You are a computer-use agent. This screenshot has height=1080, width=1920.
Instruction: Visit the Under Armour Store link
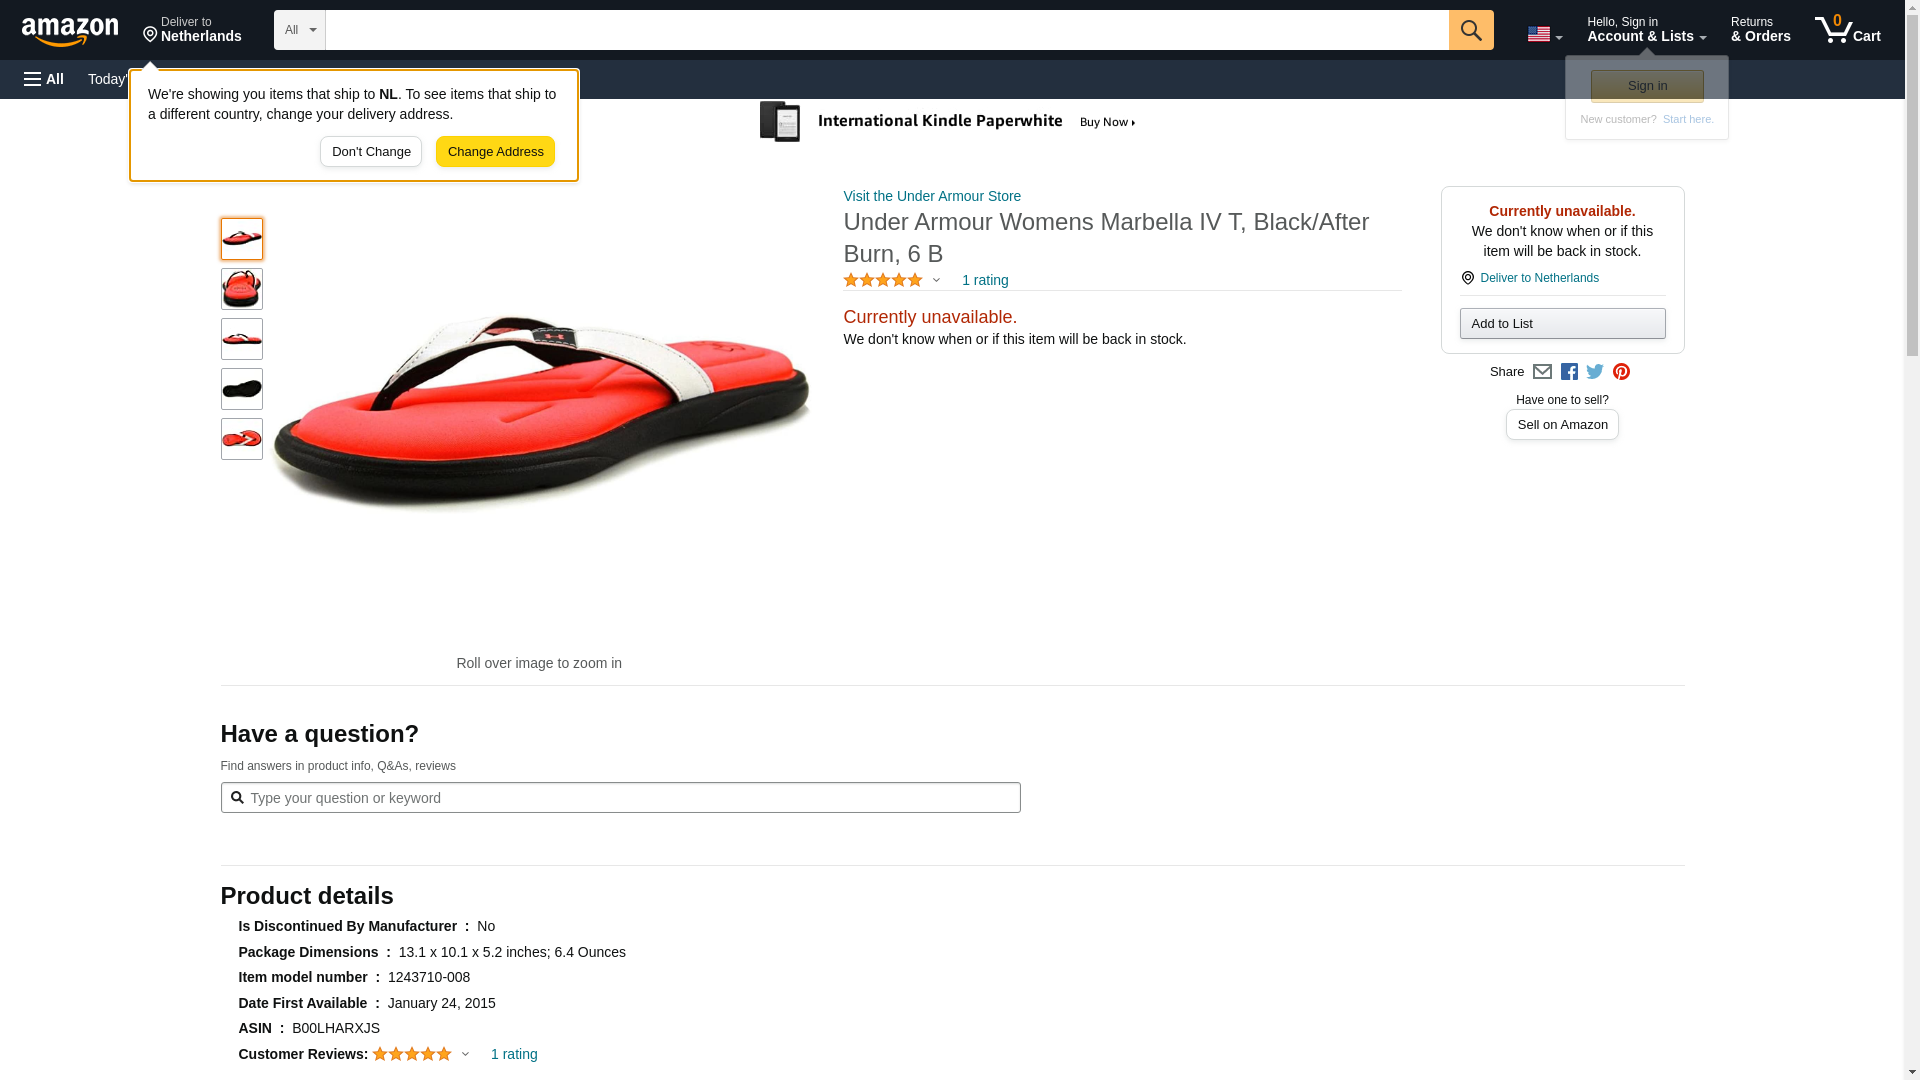pyautogui.click(x=932, y=196)
